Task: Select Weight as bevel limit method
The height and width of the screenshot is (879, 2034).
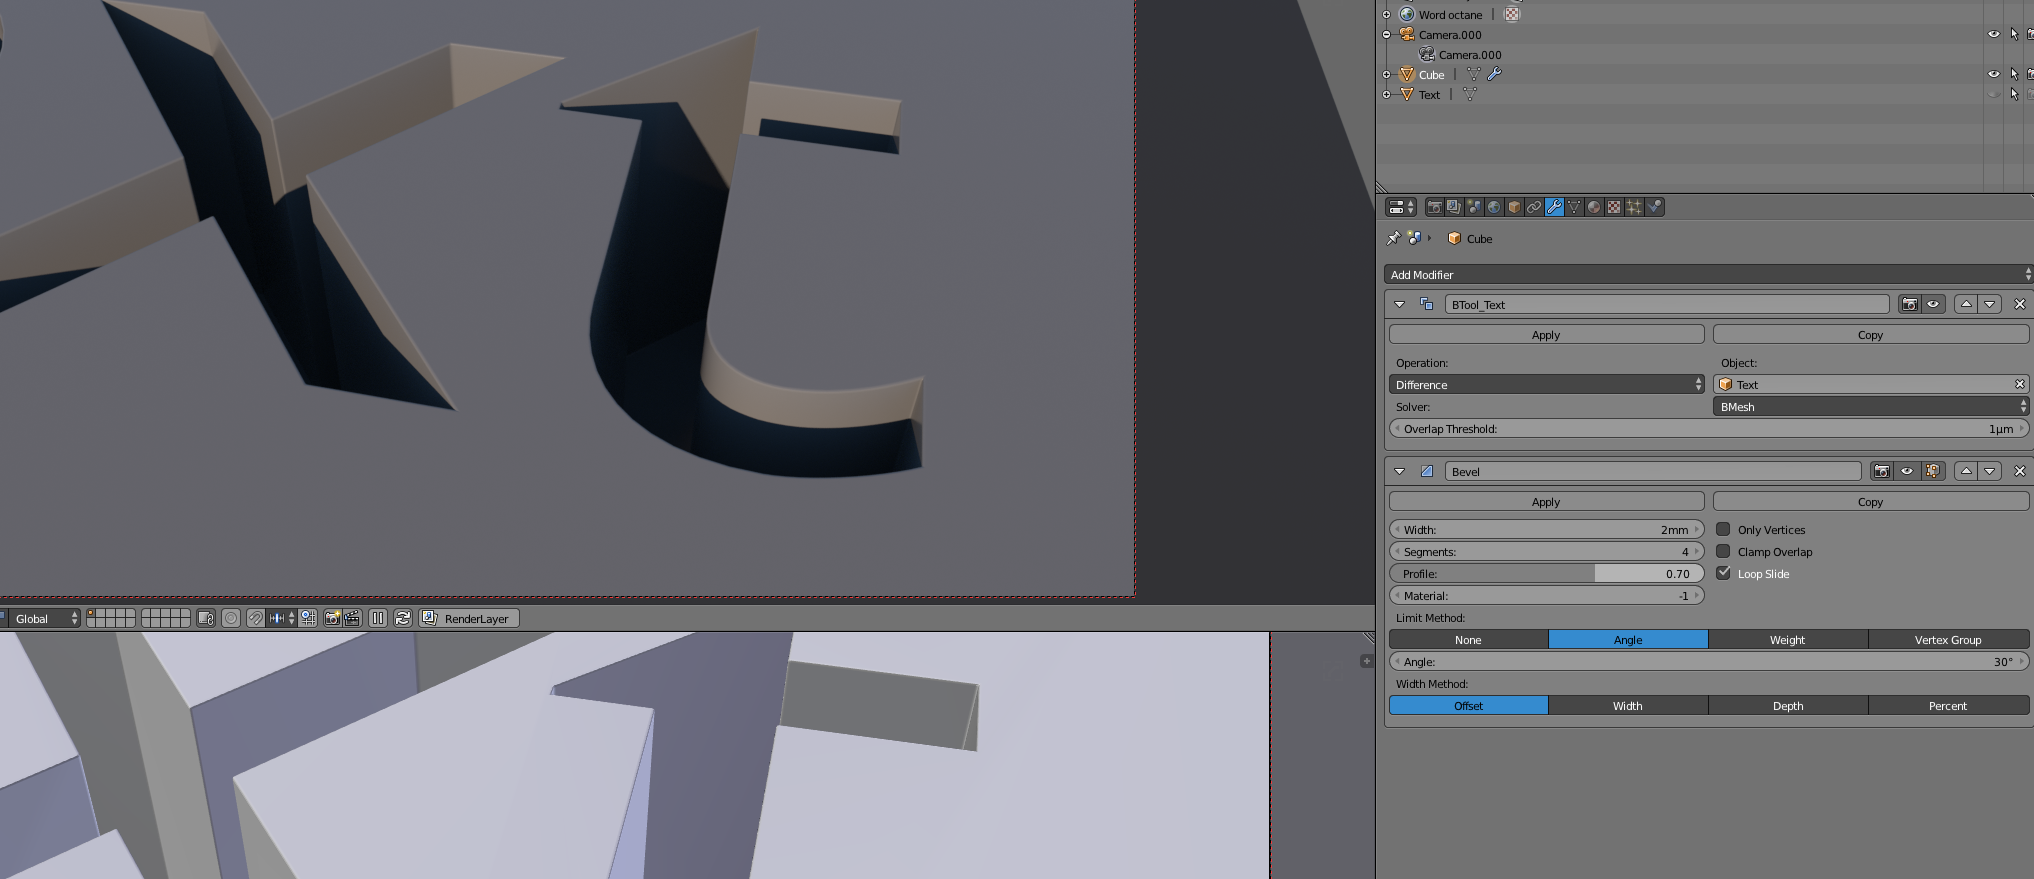Action: coord(1788,639)
